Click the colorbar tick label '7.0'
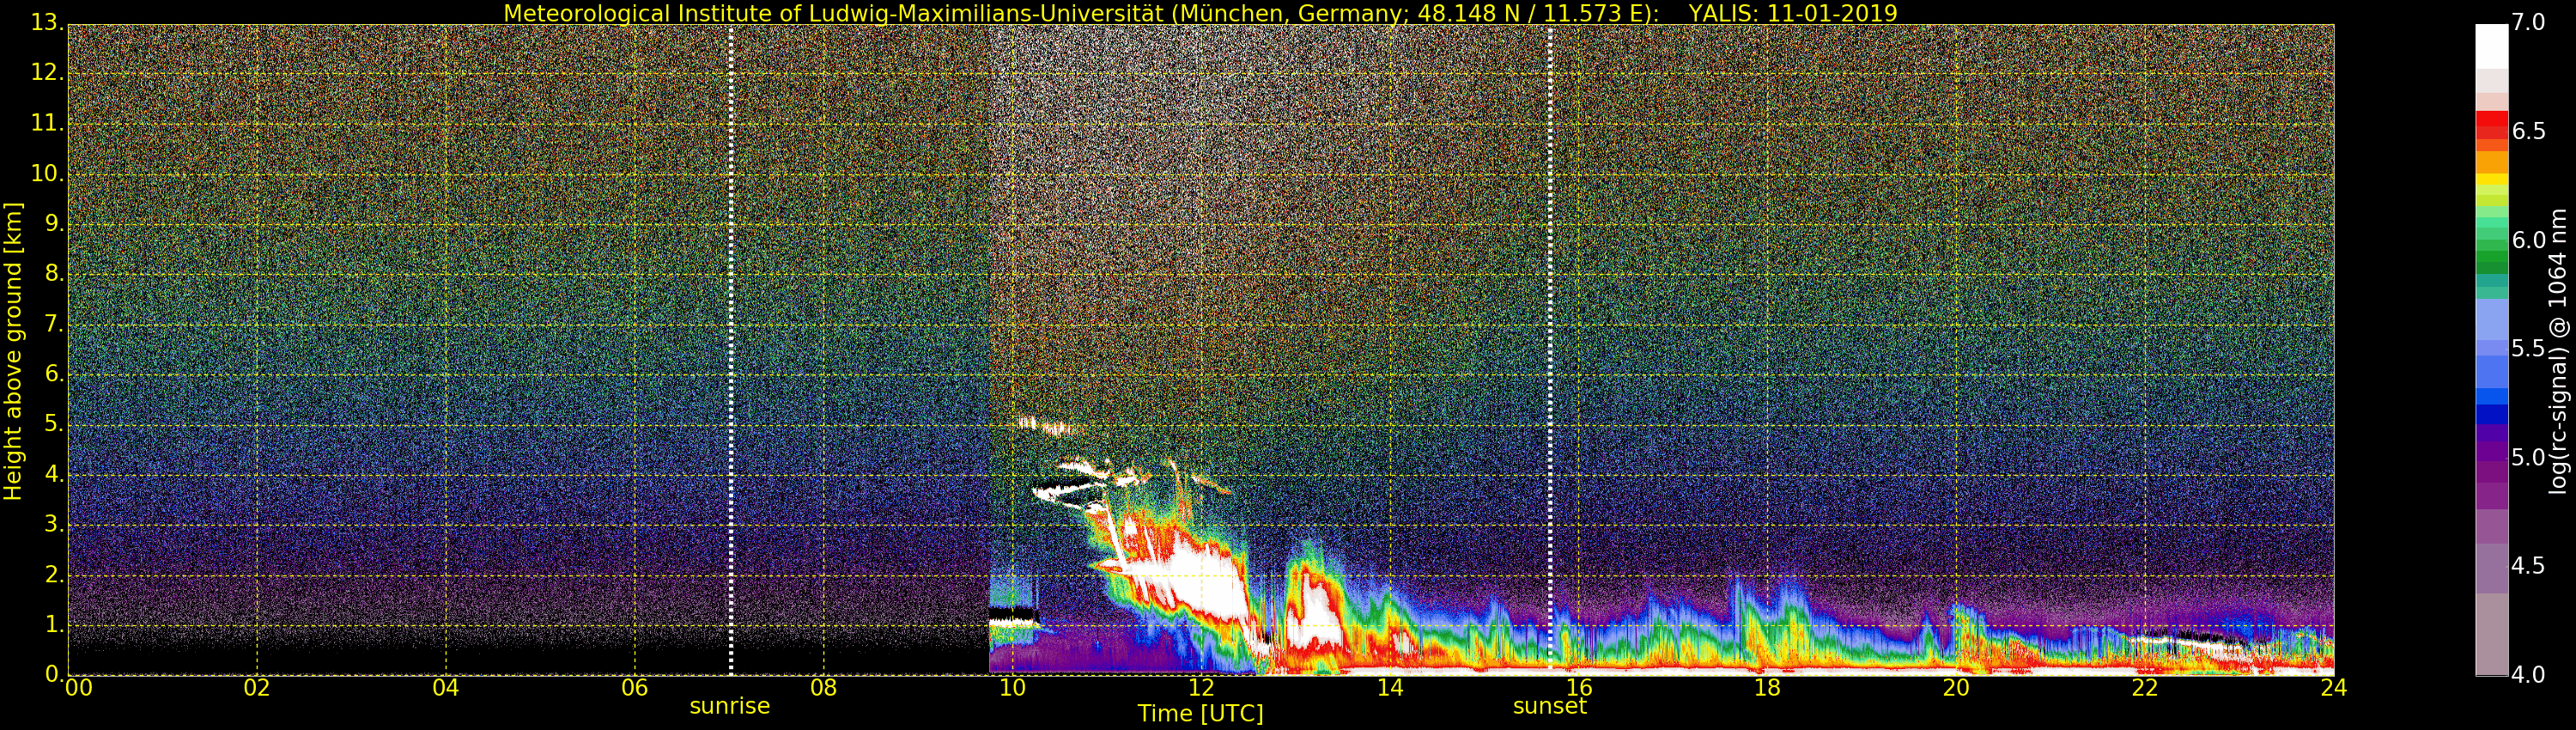The width and height of the screenshot is (2576, 730). (x=2529, y=22)
